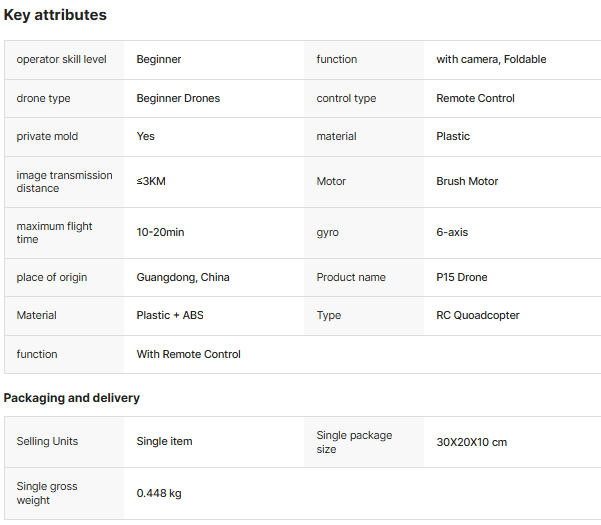The width and height of the screenshot is (601, 525).
Task: Click the Beginner Drones cell
Action: [178, 98]
